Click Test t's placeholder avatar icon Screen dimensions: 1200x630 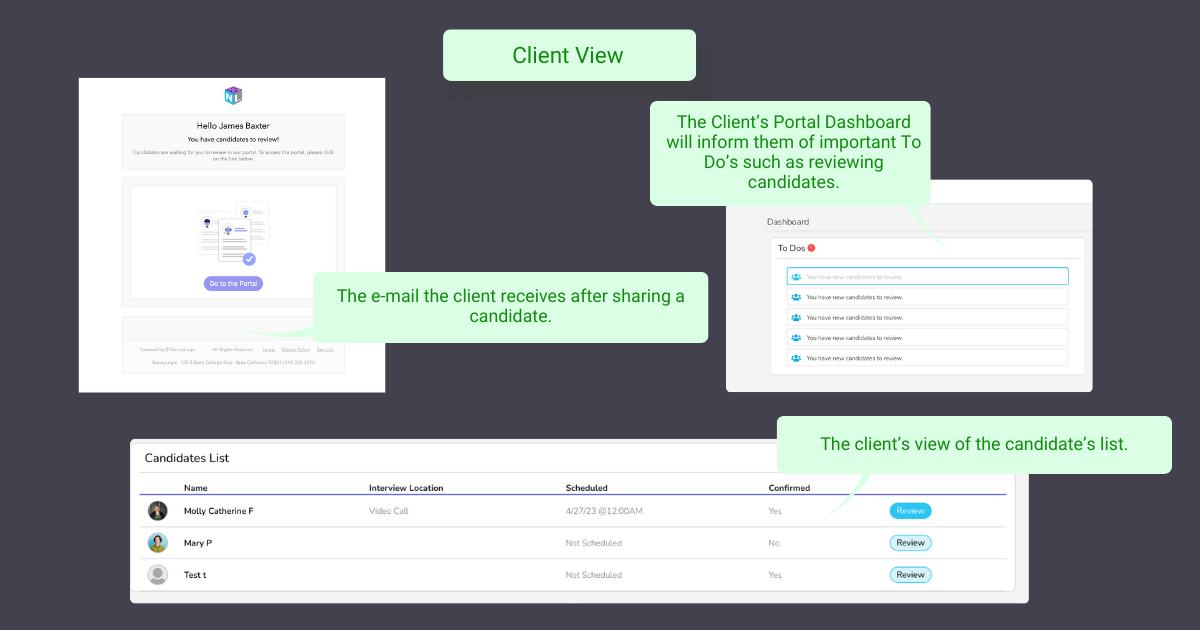click(158, 575)
